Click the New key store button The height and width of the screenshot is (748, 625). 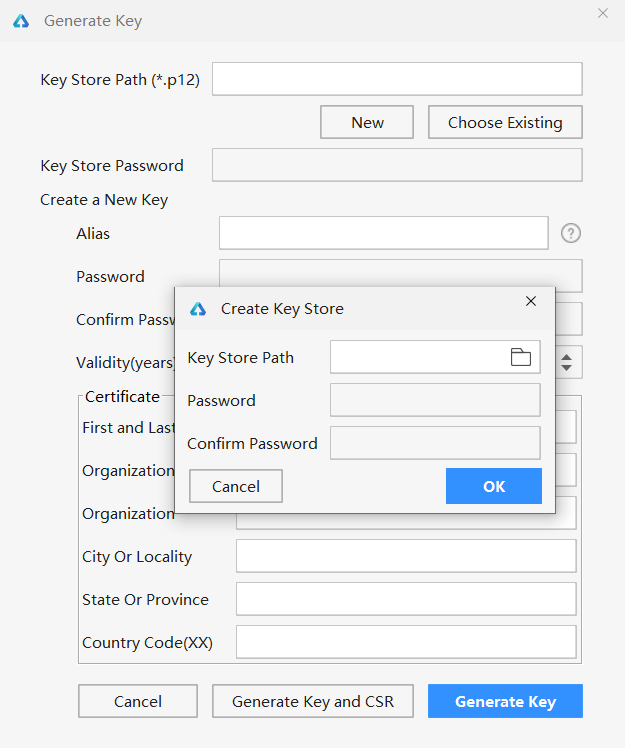pyautogui.click(x=367, y=122)
